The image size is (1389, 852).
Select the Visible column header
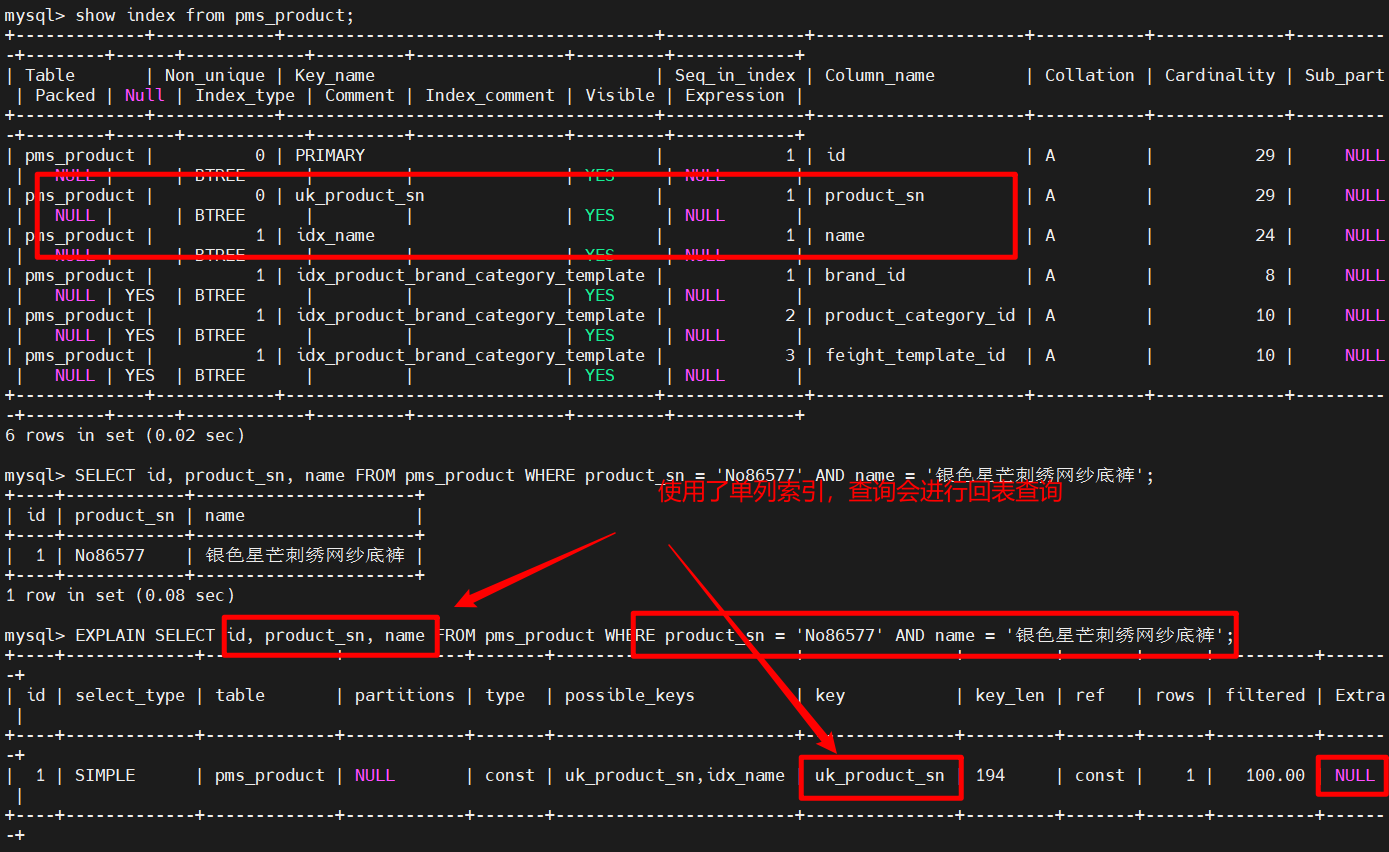pos(620,96)
